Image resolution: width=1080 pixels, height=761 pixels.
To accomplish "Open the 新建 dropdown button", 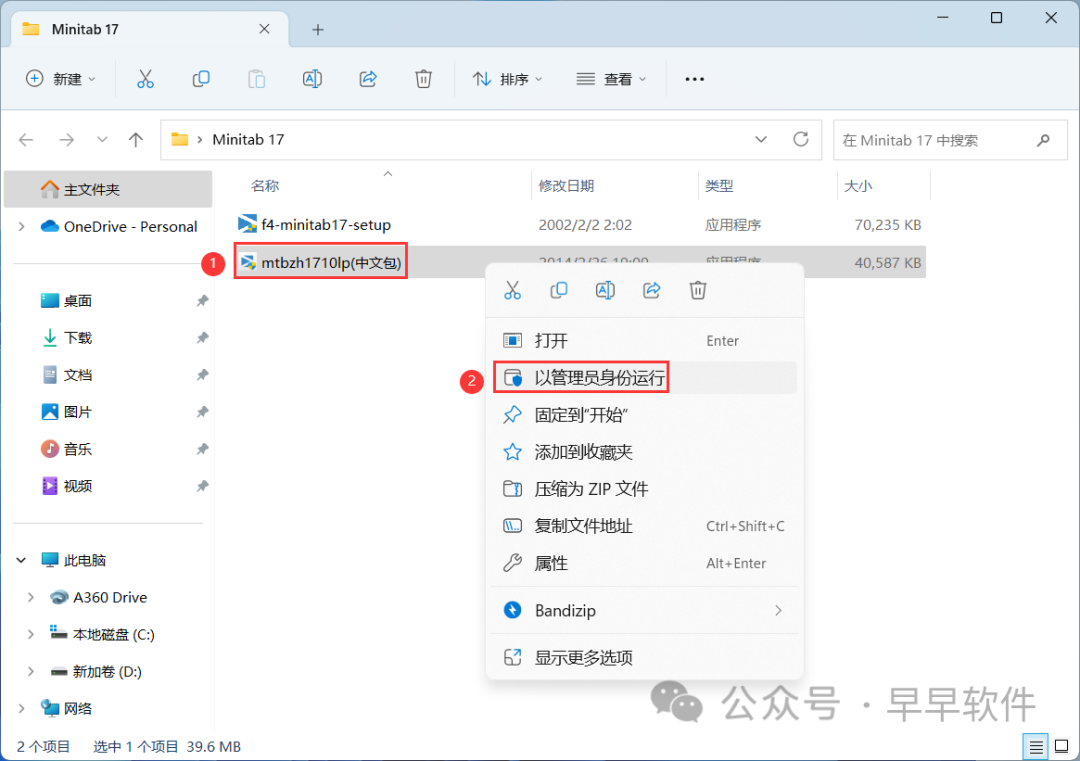I will (61, 79).
